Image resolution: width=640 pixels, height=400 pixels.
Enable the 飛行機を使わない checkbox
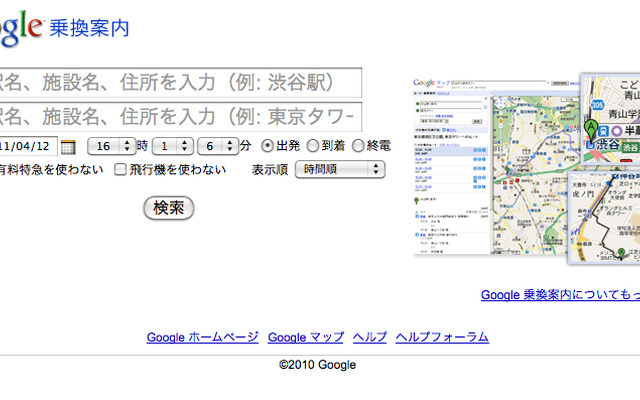coord(120,169)
